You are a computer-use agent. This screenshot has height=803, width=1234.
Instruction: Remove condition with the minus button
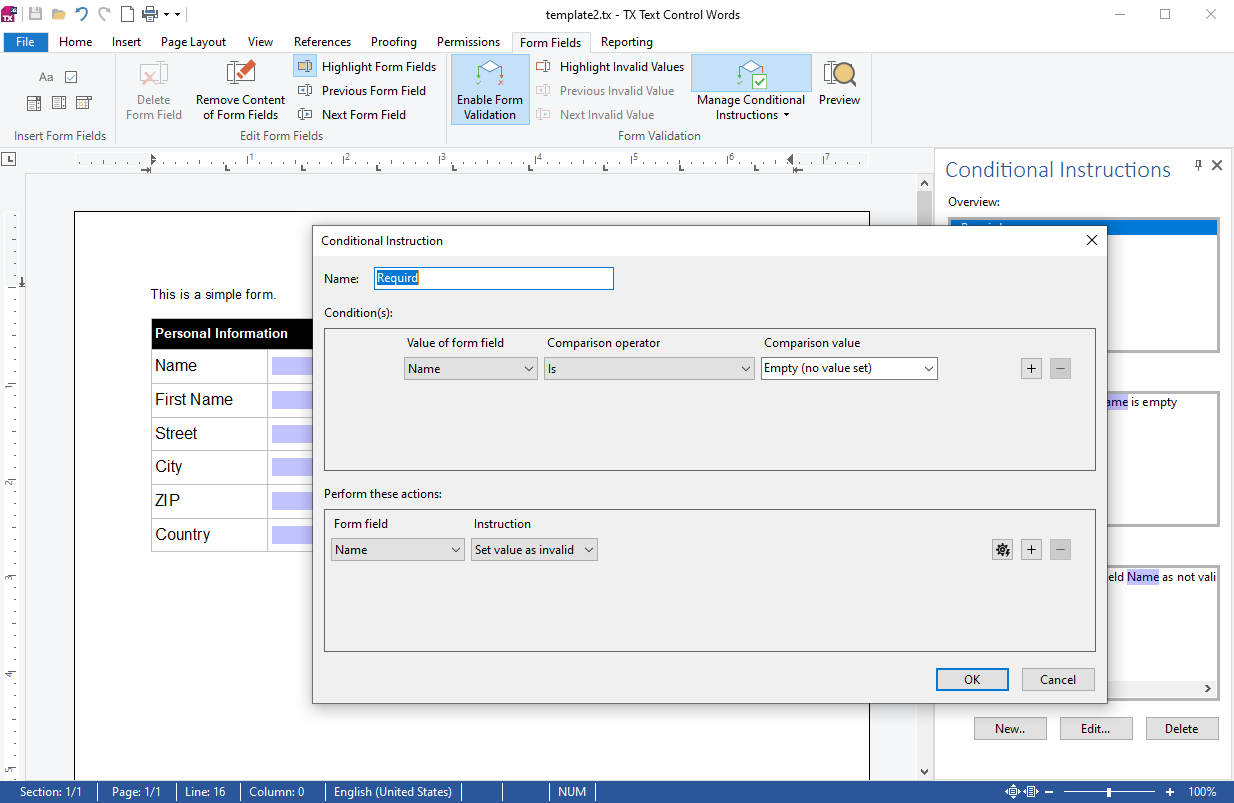pyautogui.click(x=1061, y=368)
